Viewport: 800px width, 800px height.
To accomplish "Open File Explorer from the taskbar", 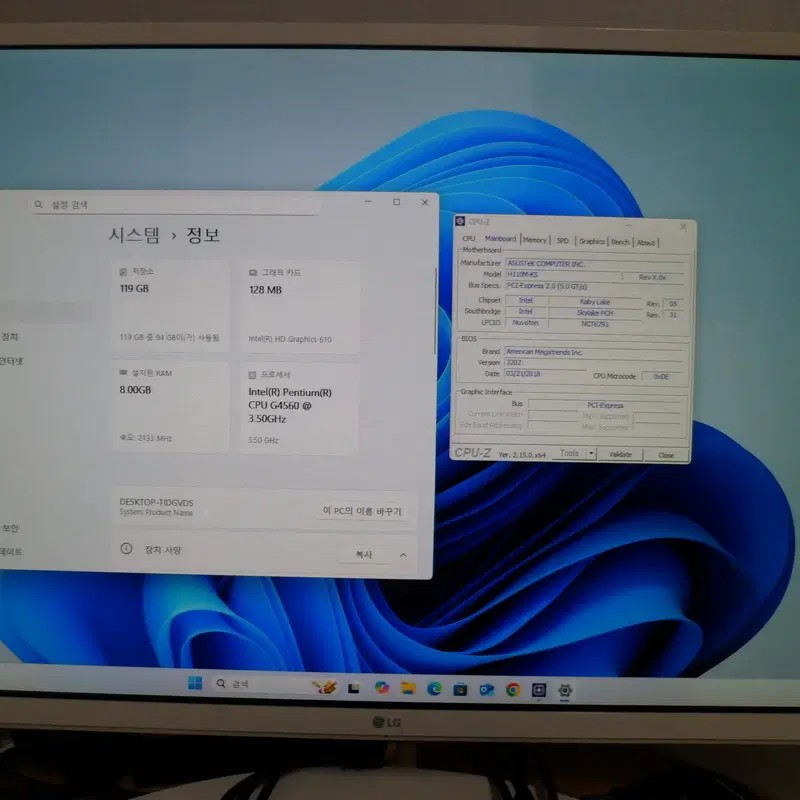I will coord(408,688).
